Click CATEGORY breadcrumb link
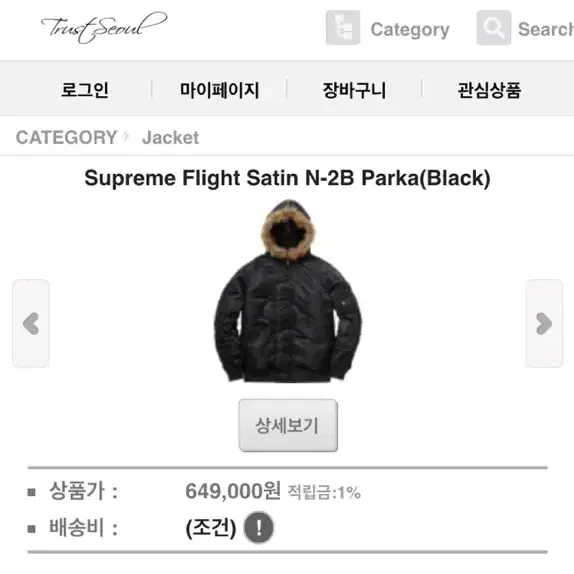The width and height of the screenshot is (574, 574). (x=66, y=138)
